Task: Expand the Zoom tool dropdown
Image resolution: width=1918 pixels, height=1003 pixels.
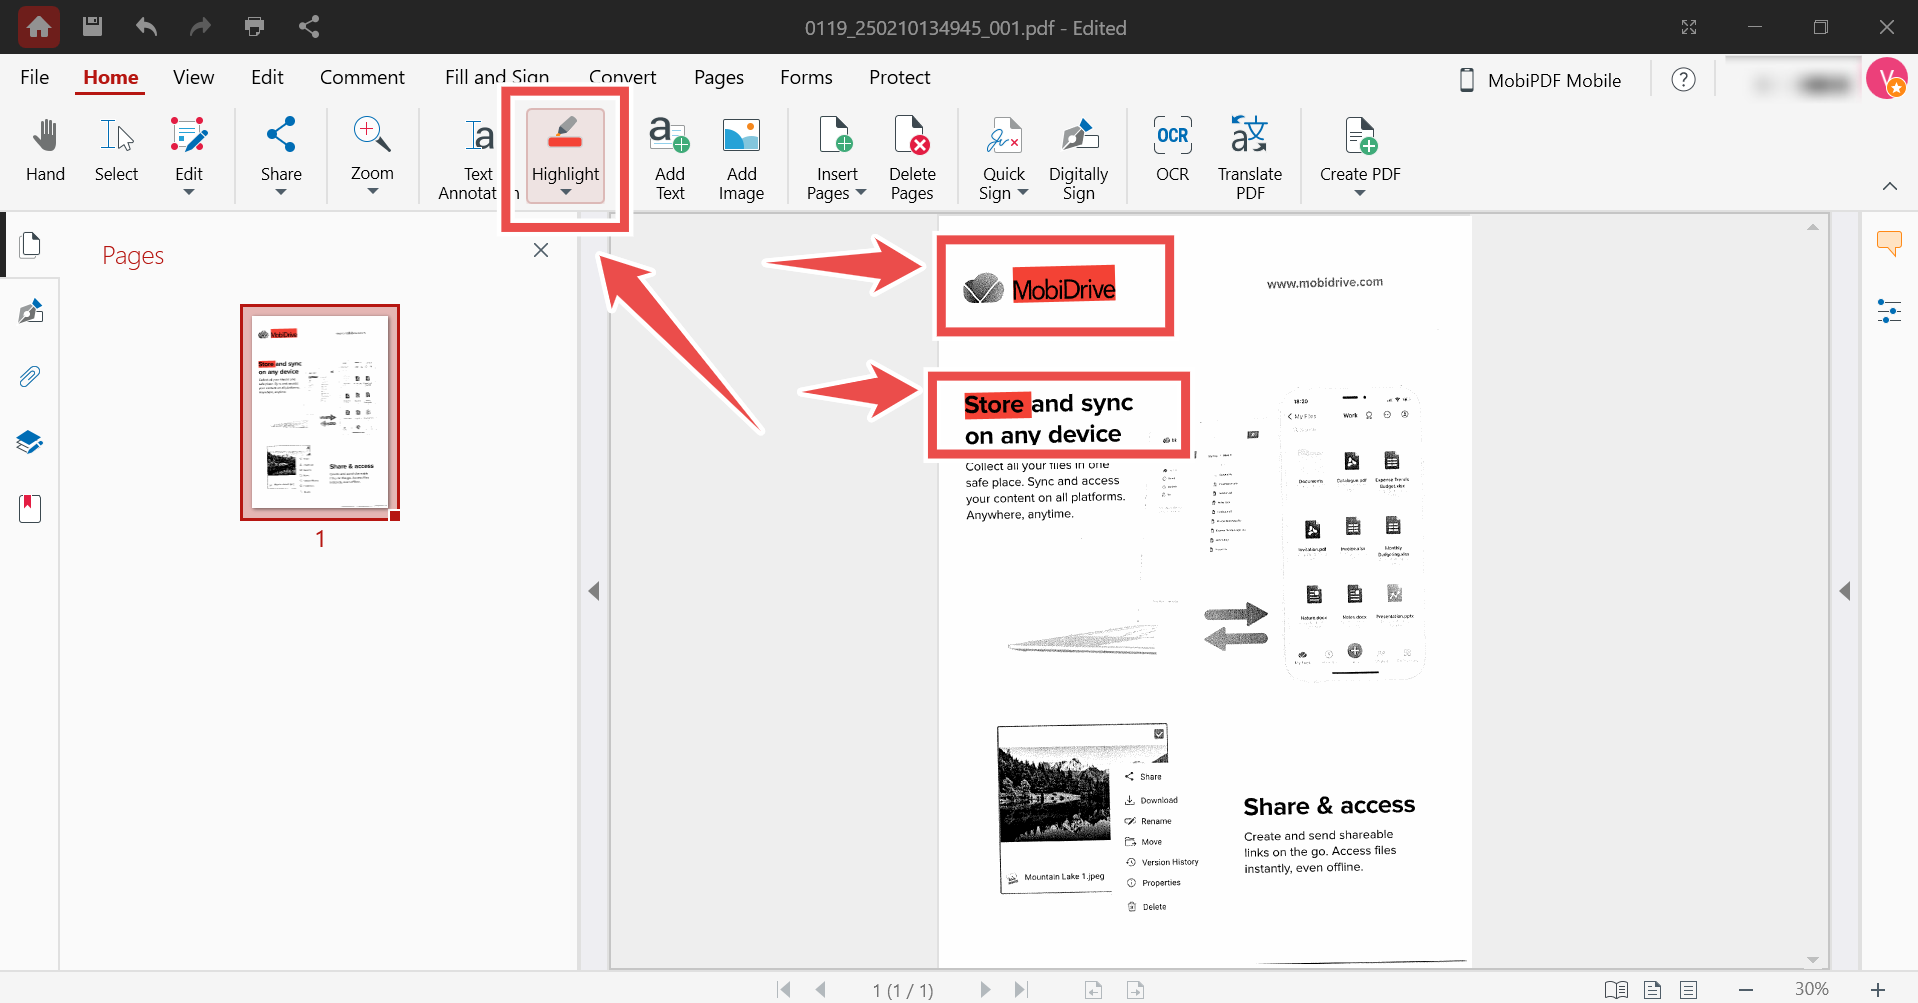Action: click(371, 188)
